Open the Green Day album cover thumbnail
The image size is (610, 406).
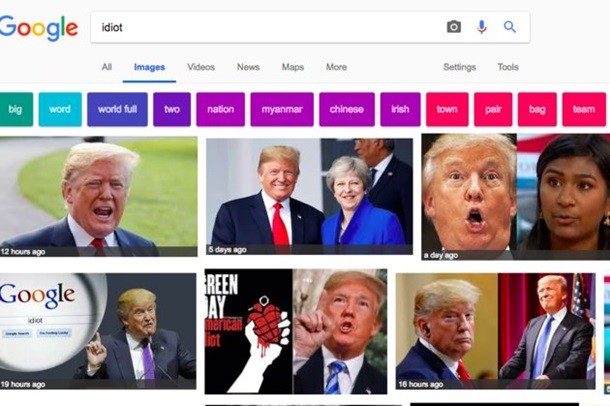click(x=248, y=331)
